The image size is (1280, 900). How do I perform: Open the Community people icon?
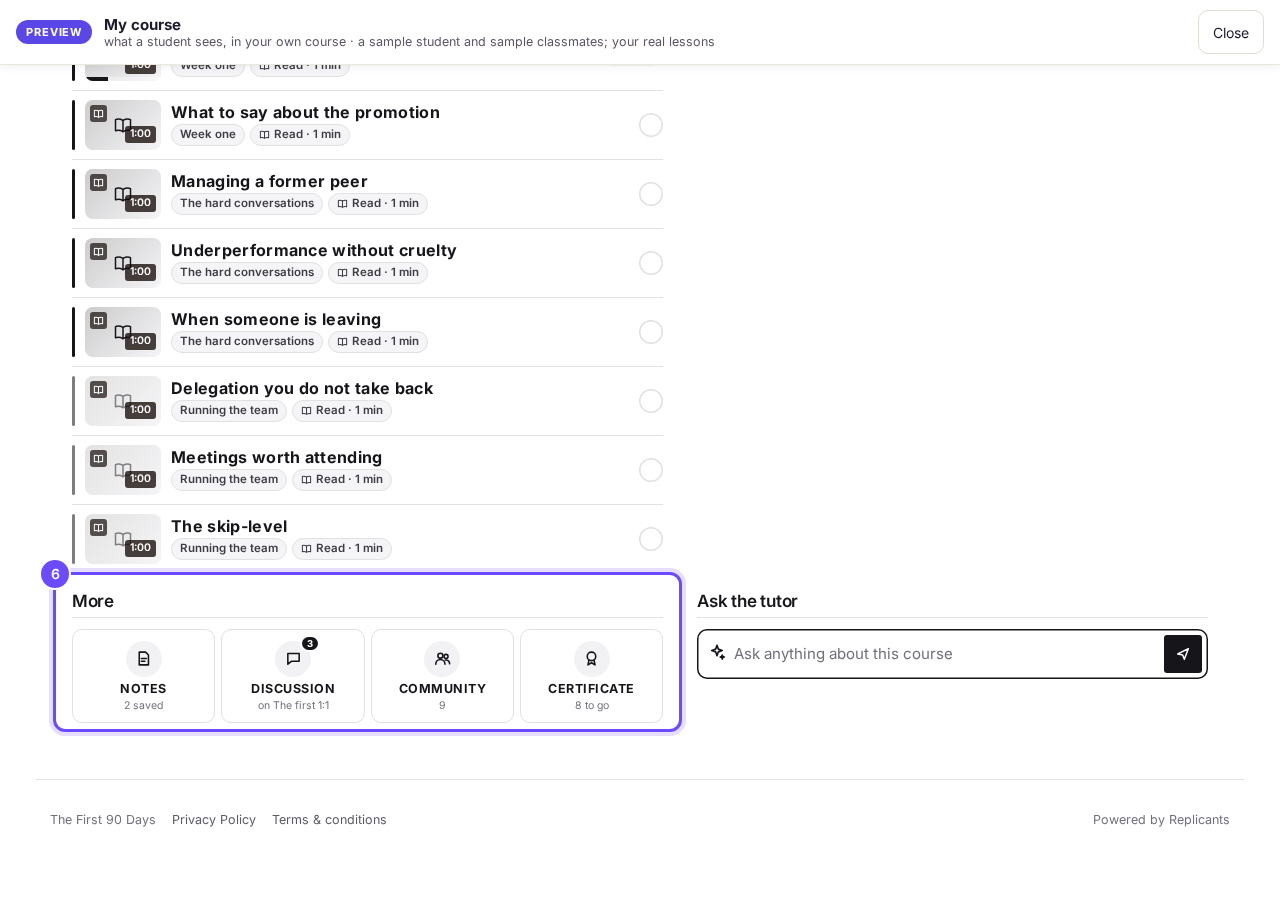coord(442,659)
